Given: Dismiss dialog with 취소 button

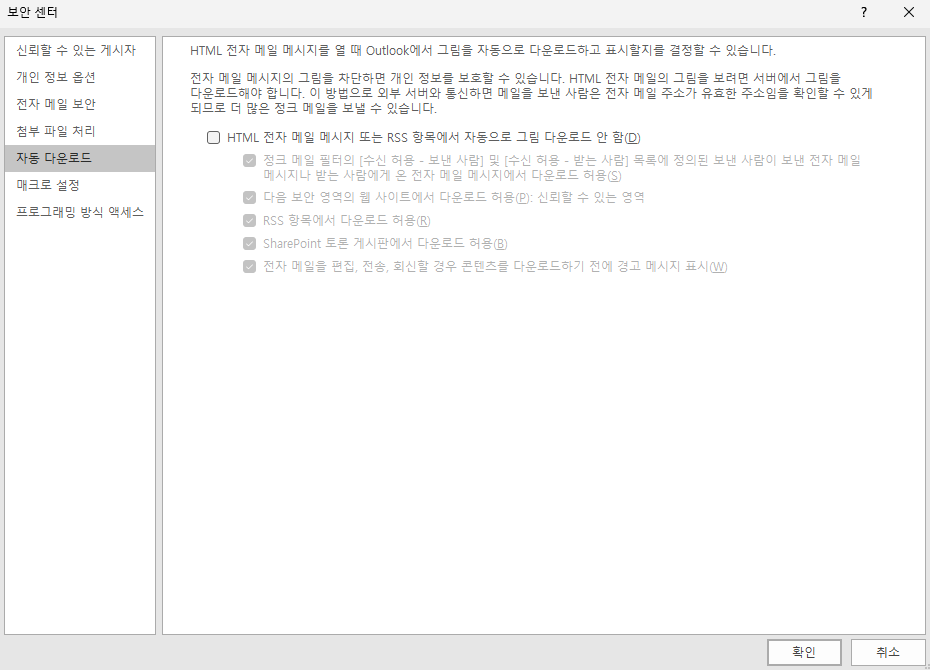Looking at the screenshot, I should [888, 652].
